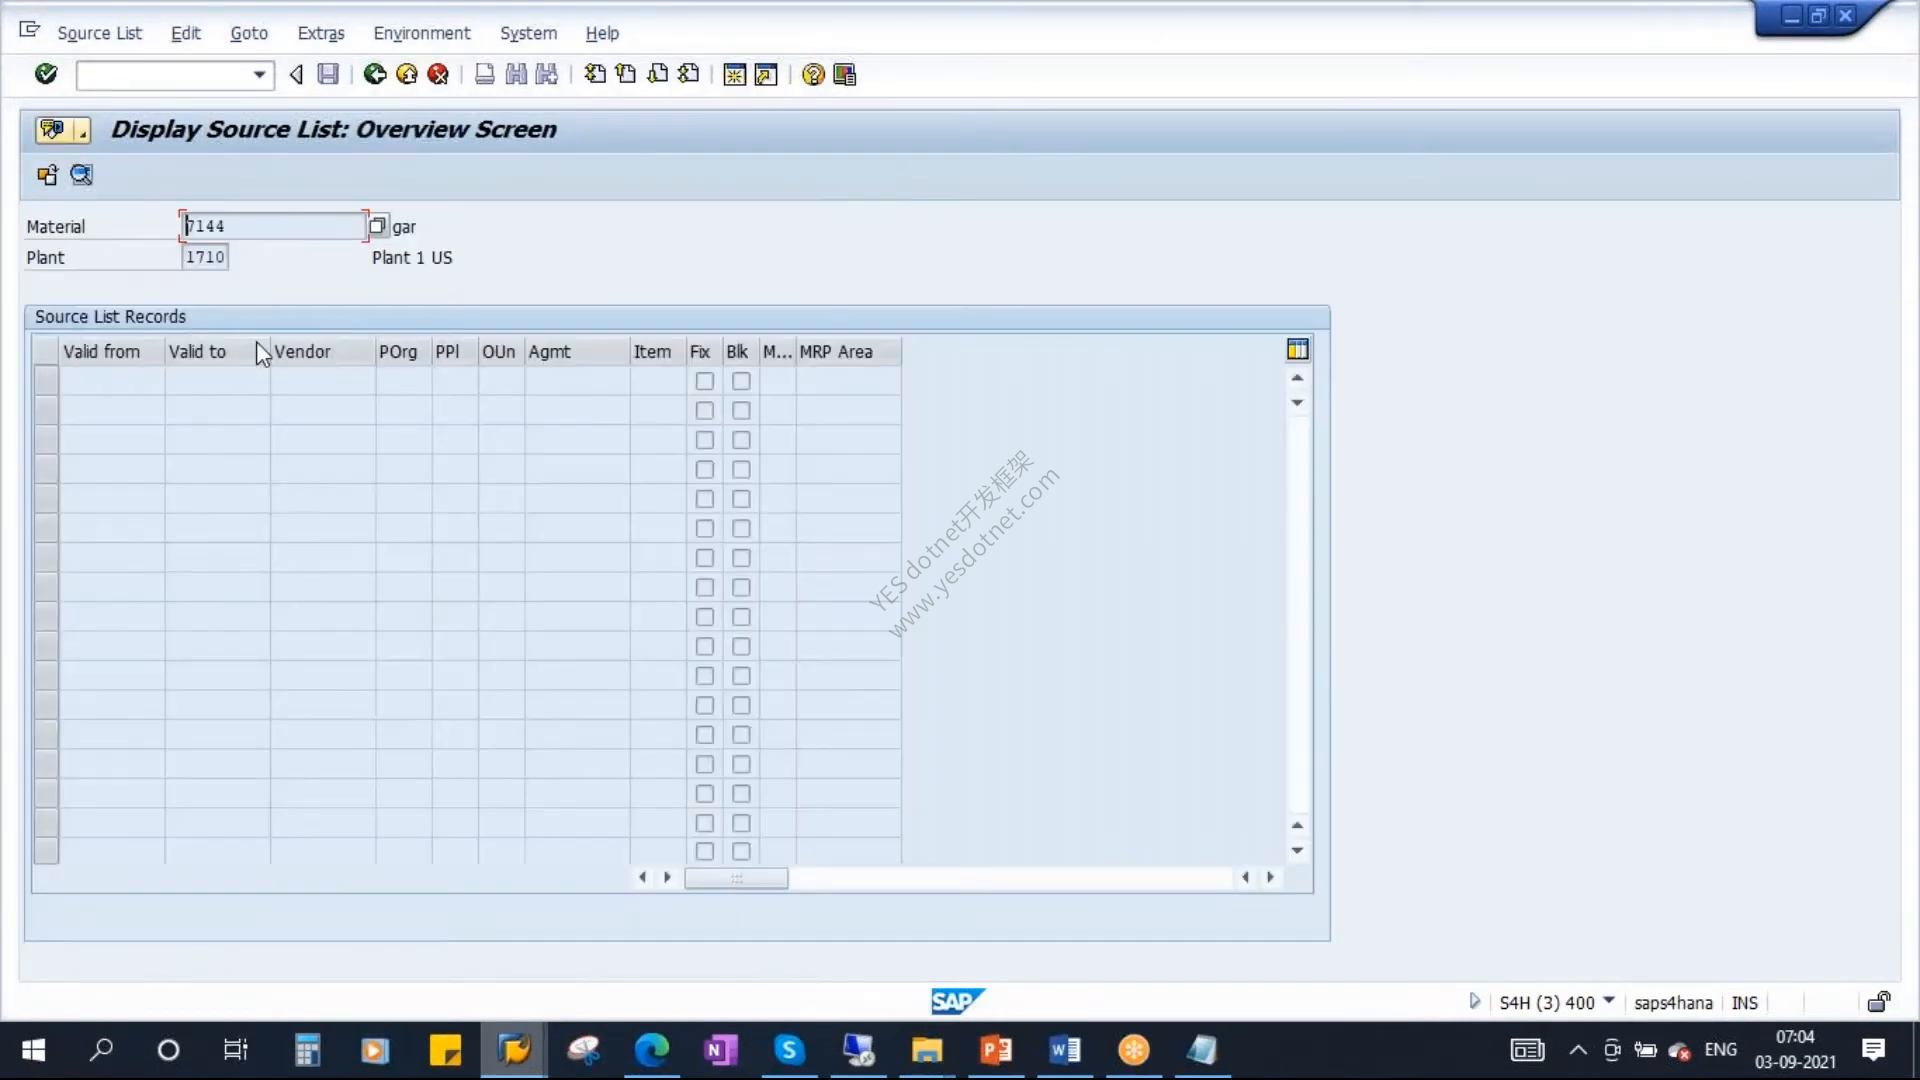Open the Extras menu
This screenshot has height=1080, width=1920.
click(321, 33)
